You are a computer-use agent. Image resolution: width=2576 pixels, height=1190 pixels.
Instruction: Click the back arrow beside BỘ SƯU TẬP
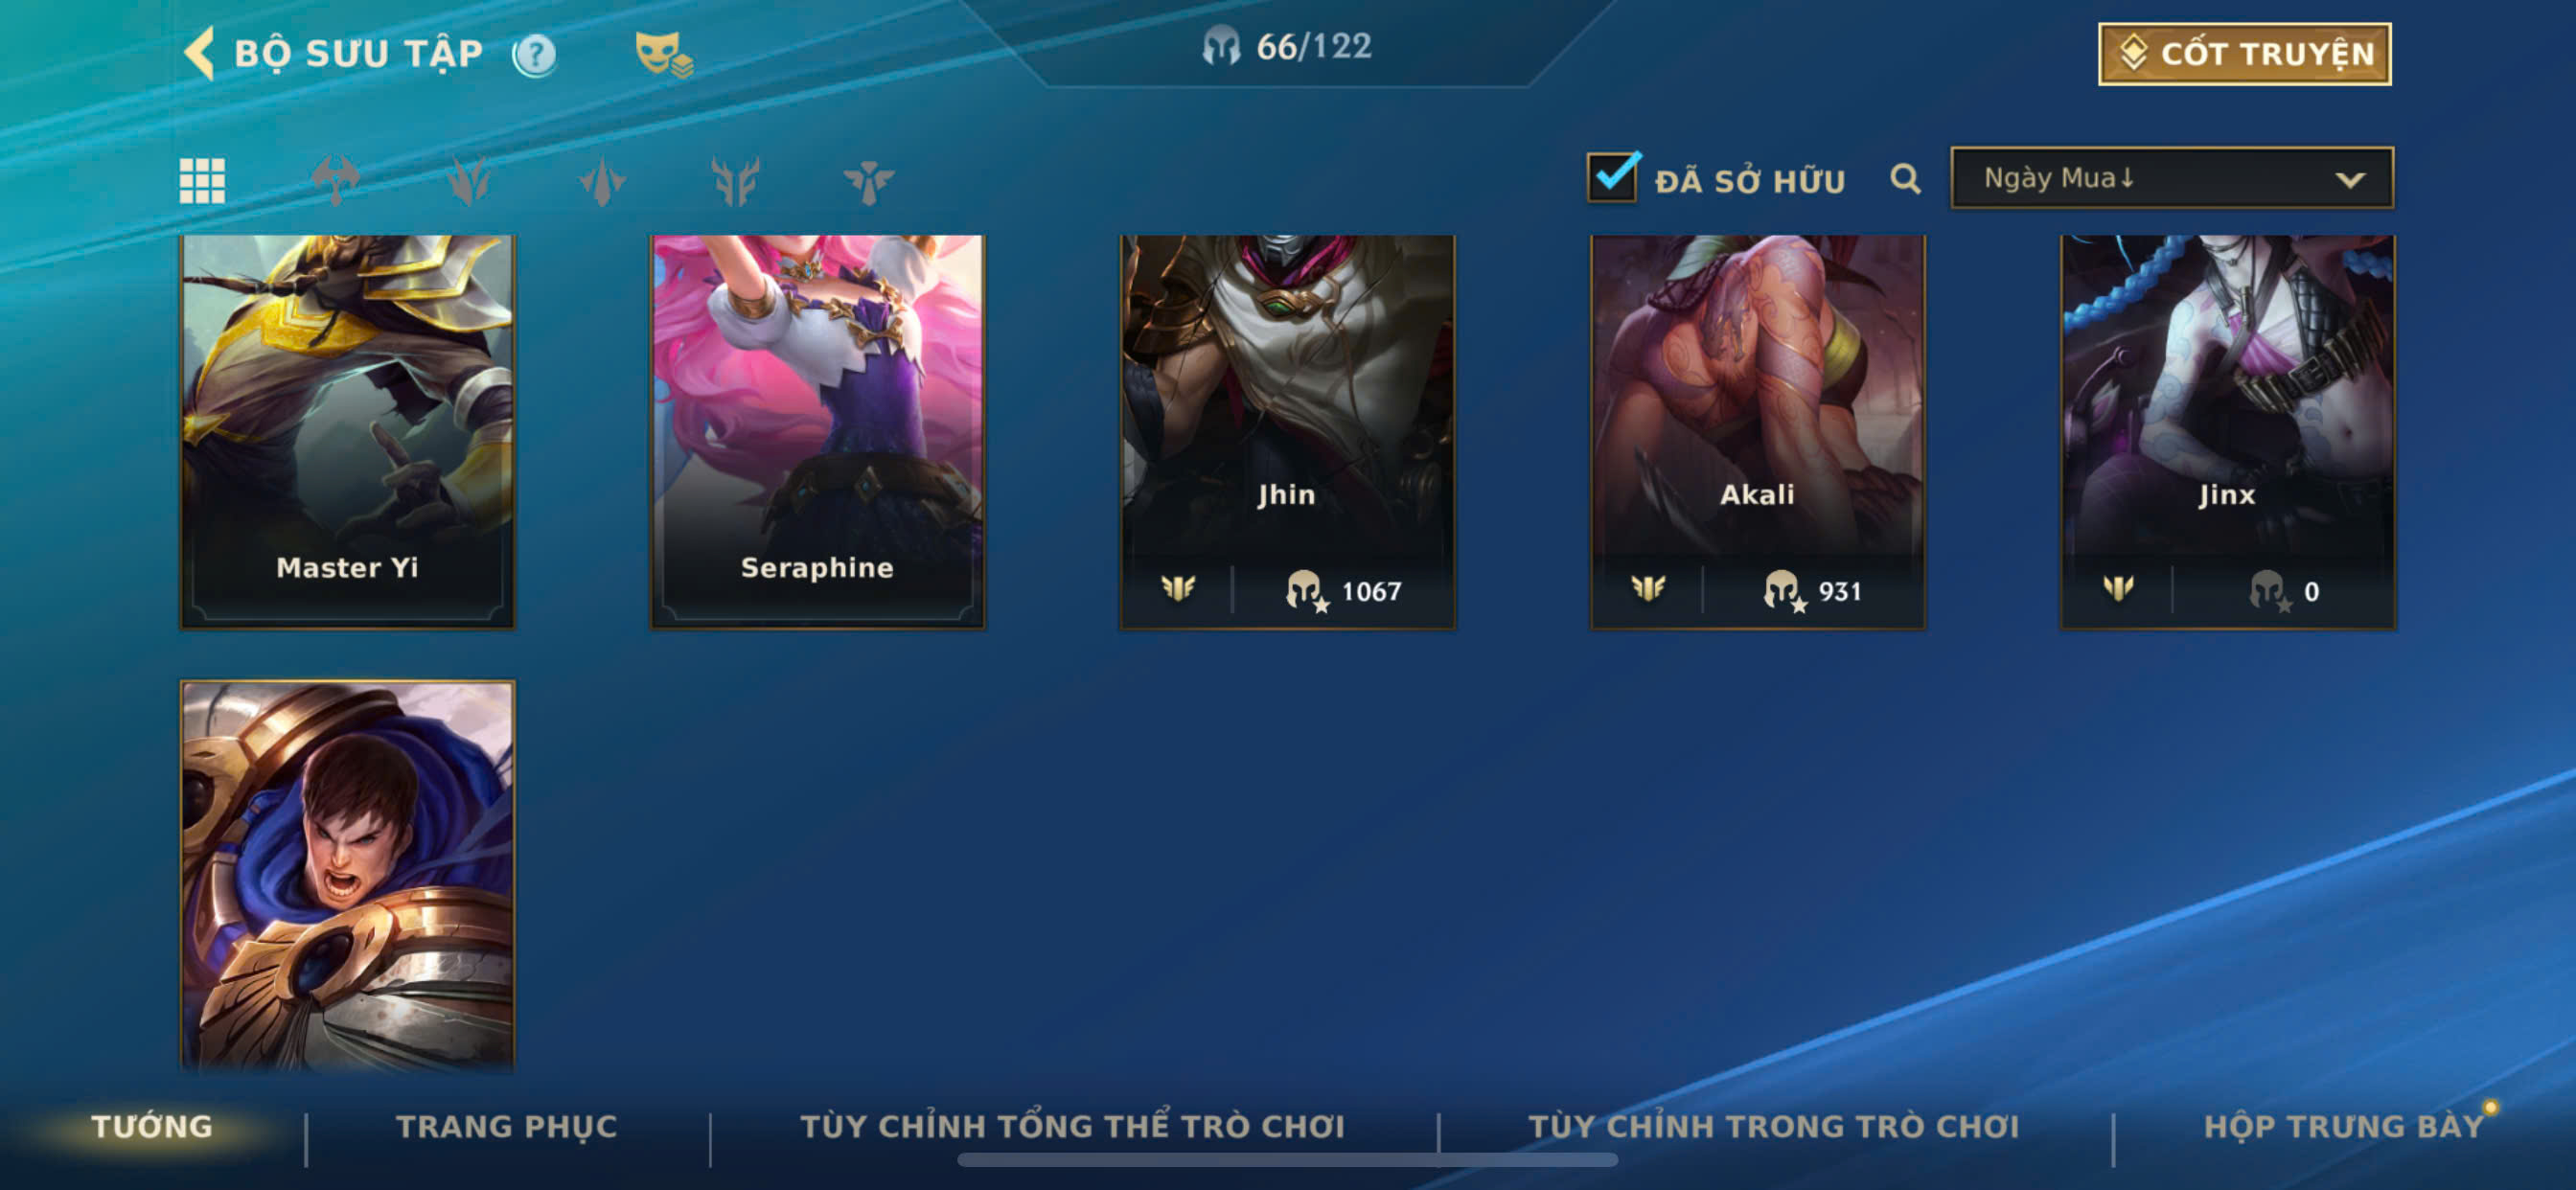point(200,53)
